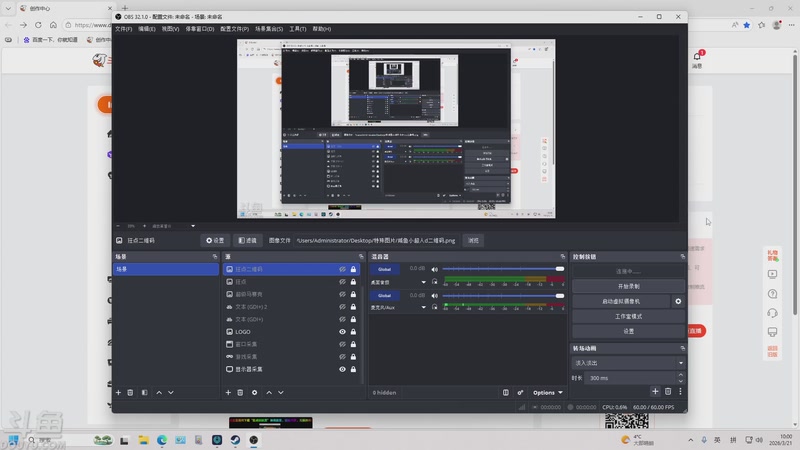Remove the selected scene with the trash icon
Screen dimensions: 800x450
click(x=130, y=392)
